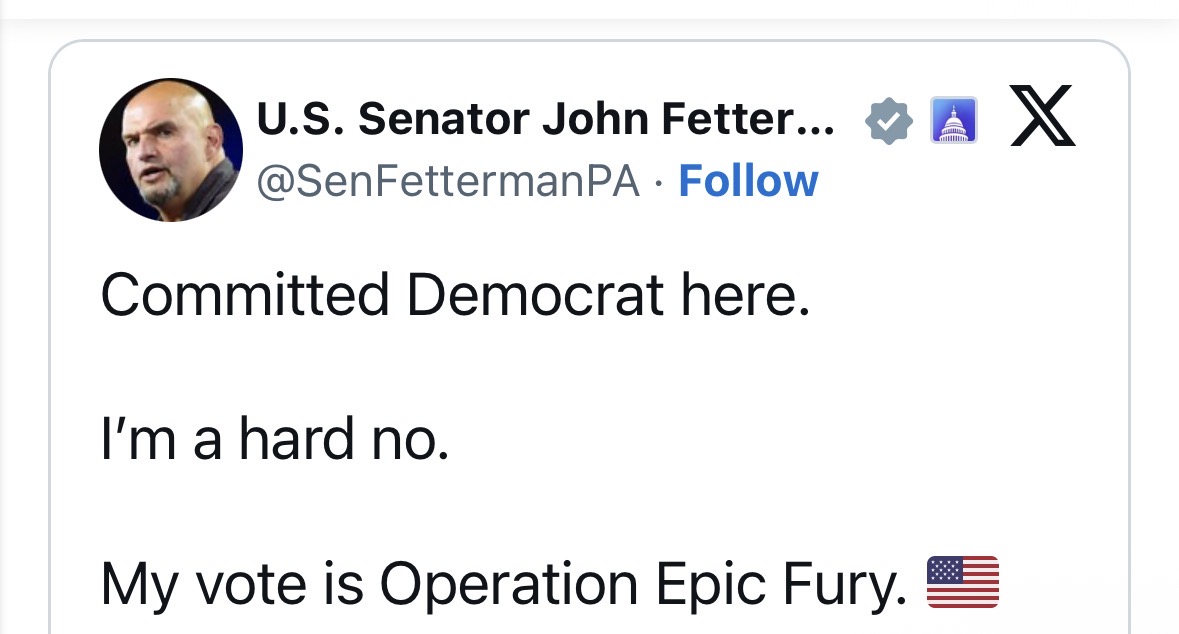Click the 'I'm a hard no.' line
The width and height of the screenshot is (1179, 634).
275,439
